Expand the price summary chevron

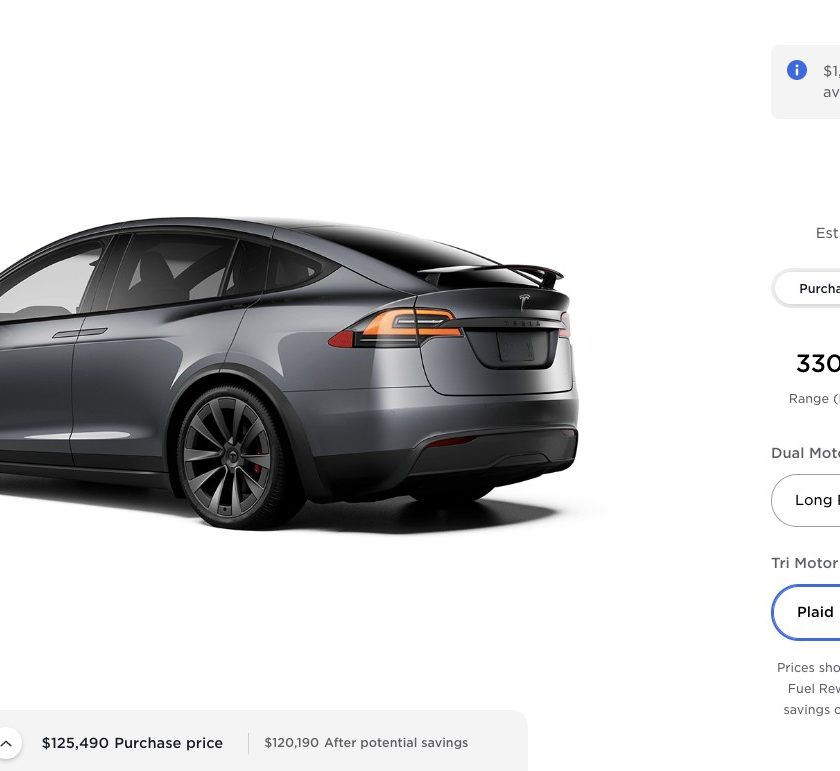[6, 743]
